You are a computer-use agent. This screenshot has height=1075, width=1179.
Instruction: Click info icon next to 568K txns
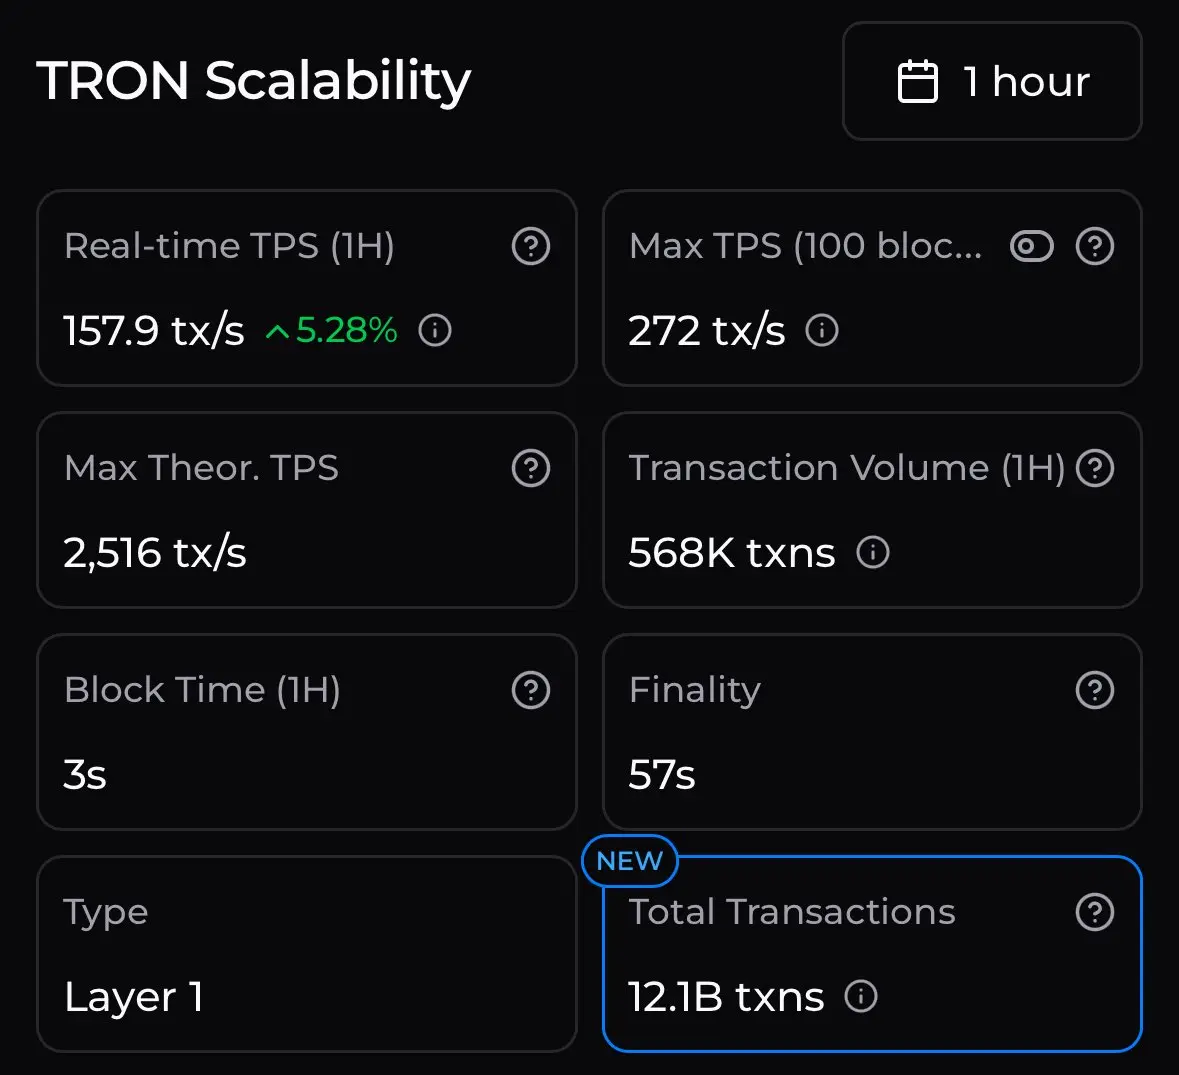(x=873, y=552)
